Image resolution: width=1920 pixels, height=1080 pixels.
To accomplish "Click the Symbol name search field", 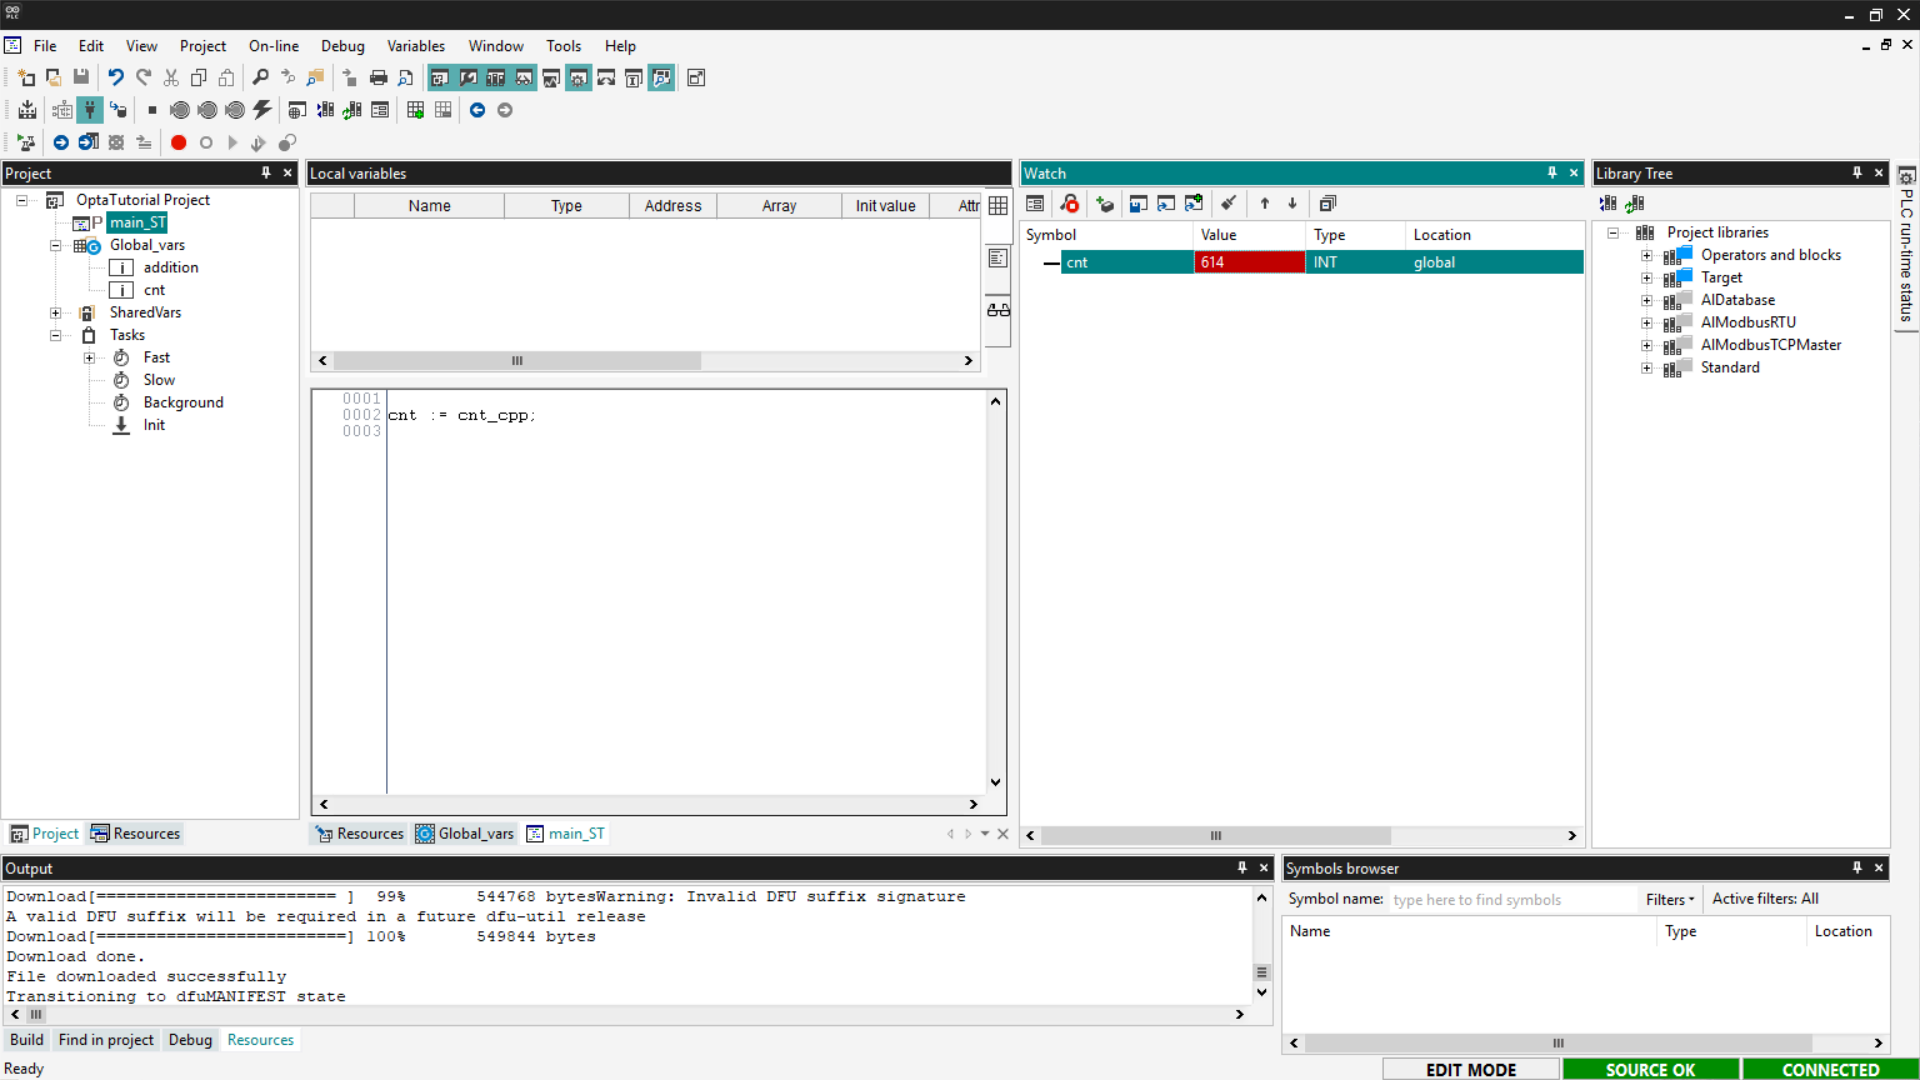I will coord(1510,900).
